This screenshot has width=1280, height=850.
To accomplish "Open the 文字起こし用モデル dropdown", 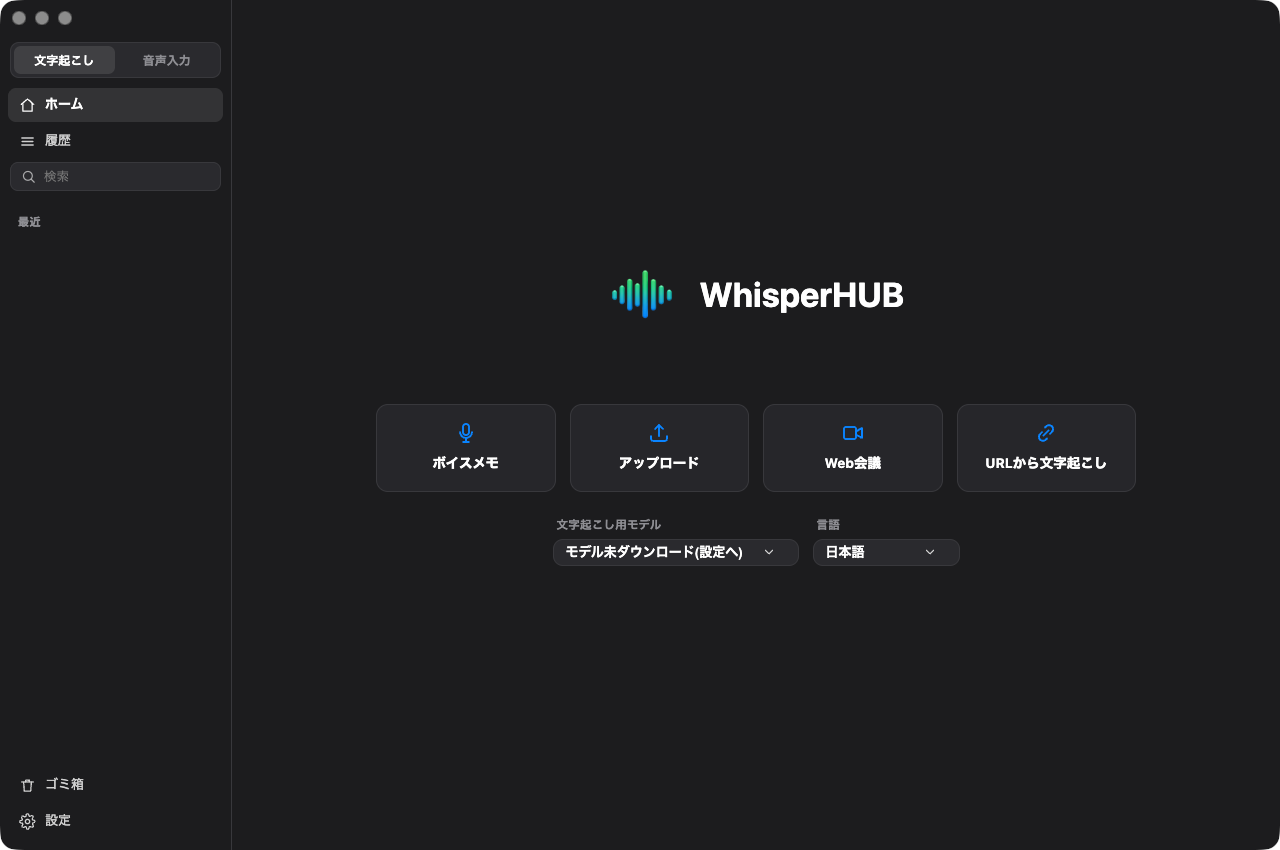I will [676, 552].
